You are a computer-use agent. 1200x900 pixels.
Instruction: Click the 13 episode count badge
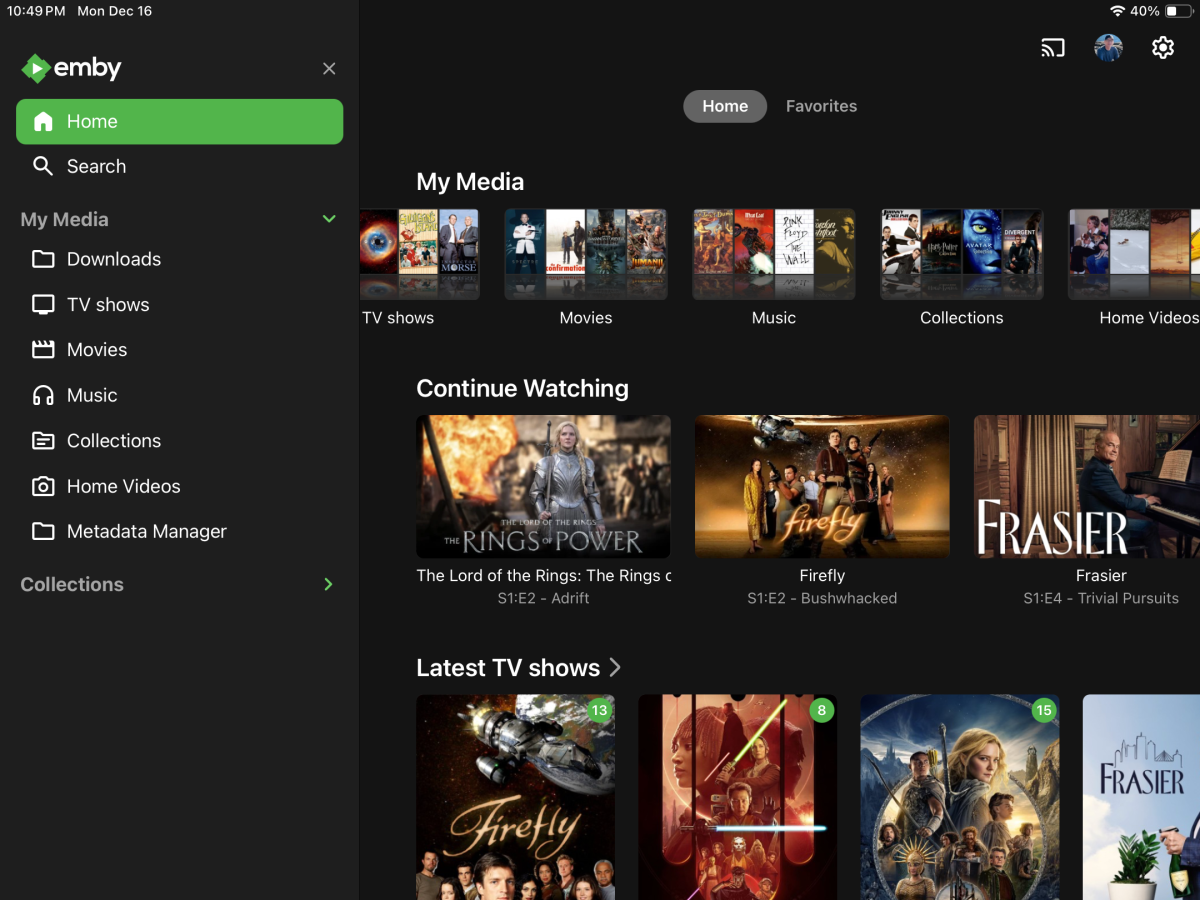[x=599, y=711]
